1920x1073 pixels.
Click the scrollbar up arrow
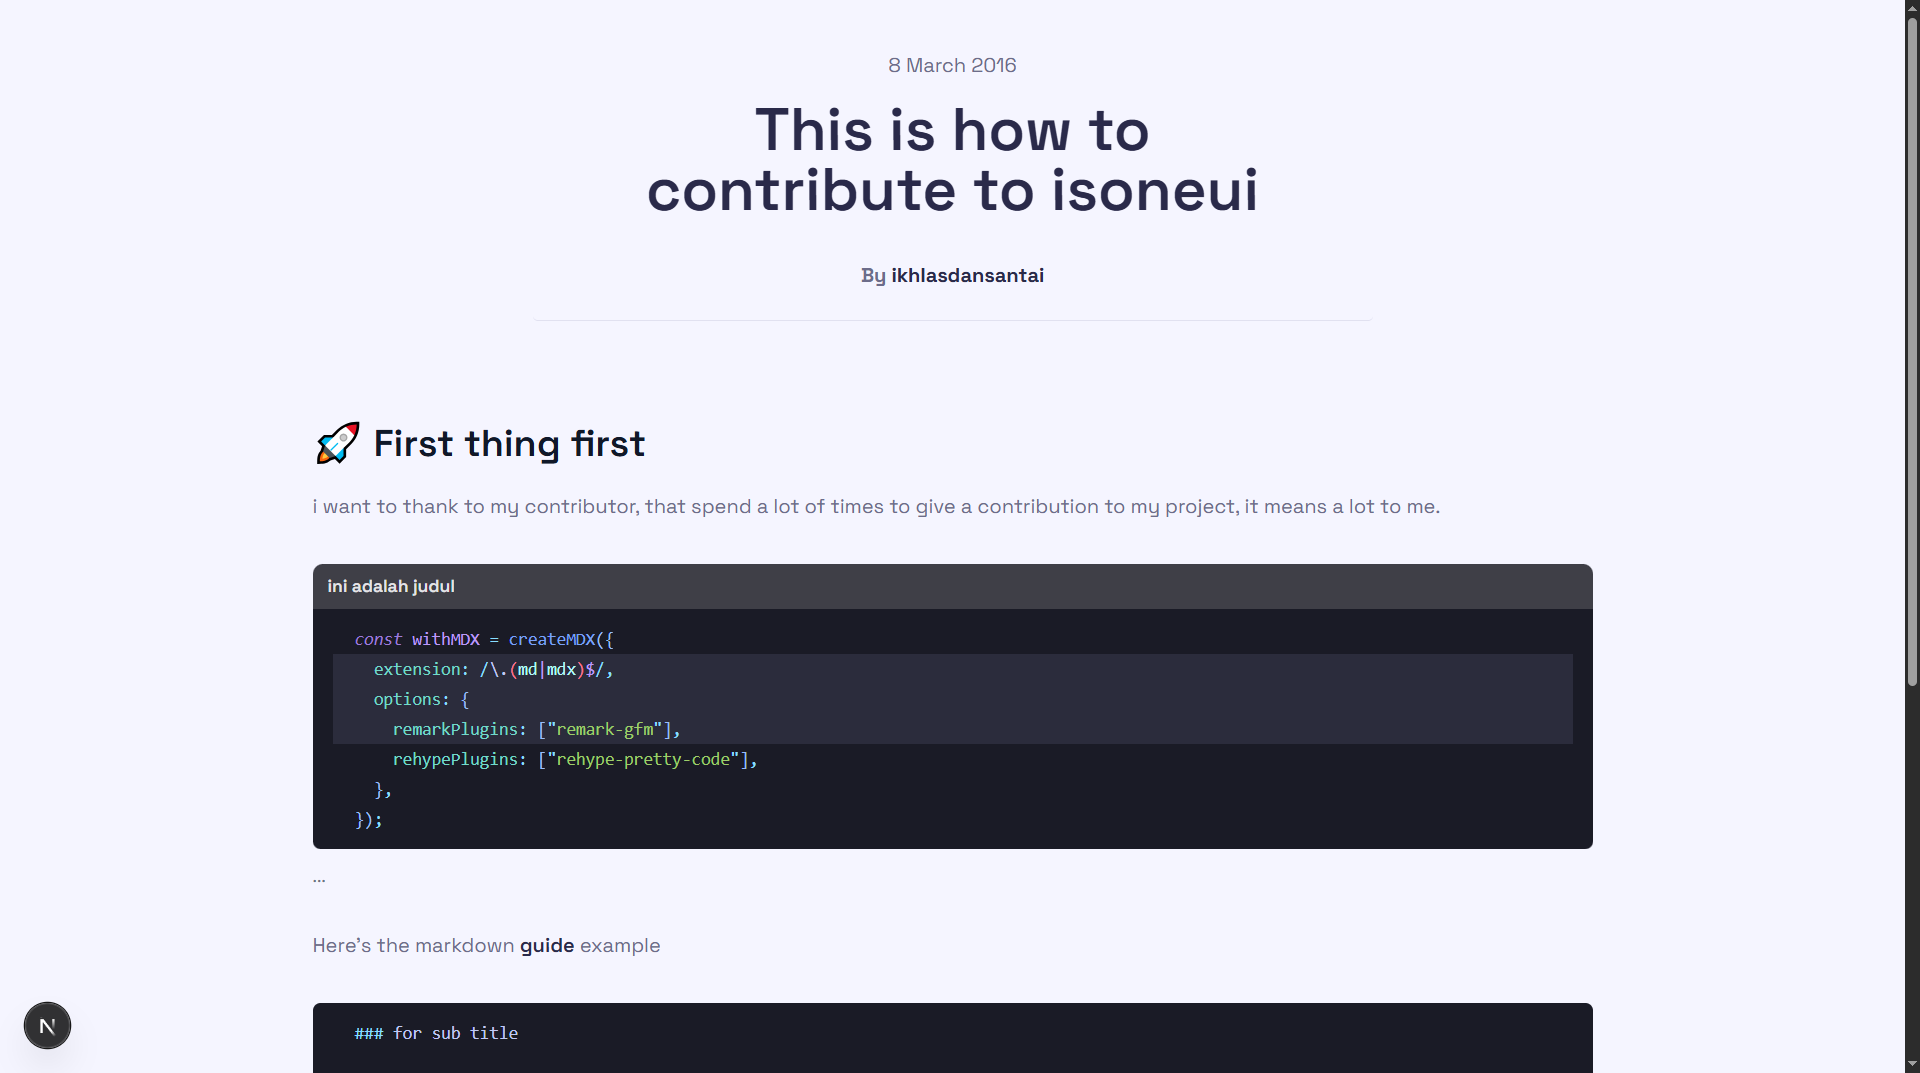pyautogui.click(x=1912, y=8)
